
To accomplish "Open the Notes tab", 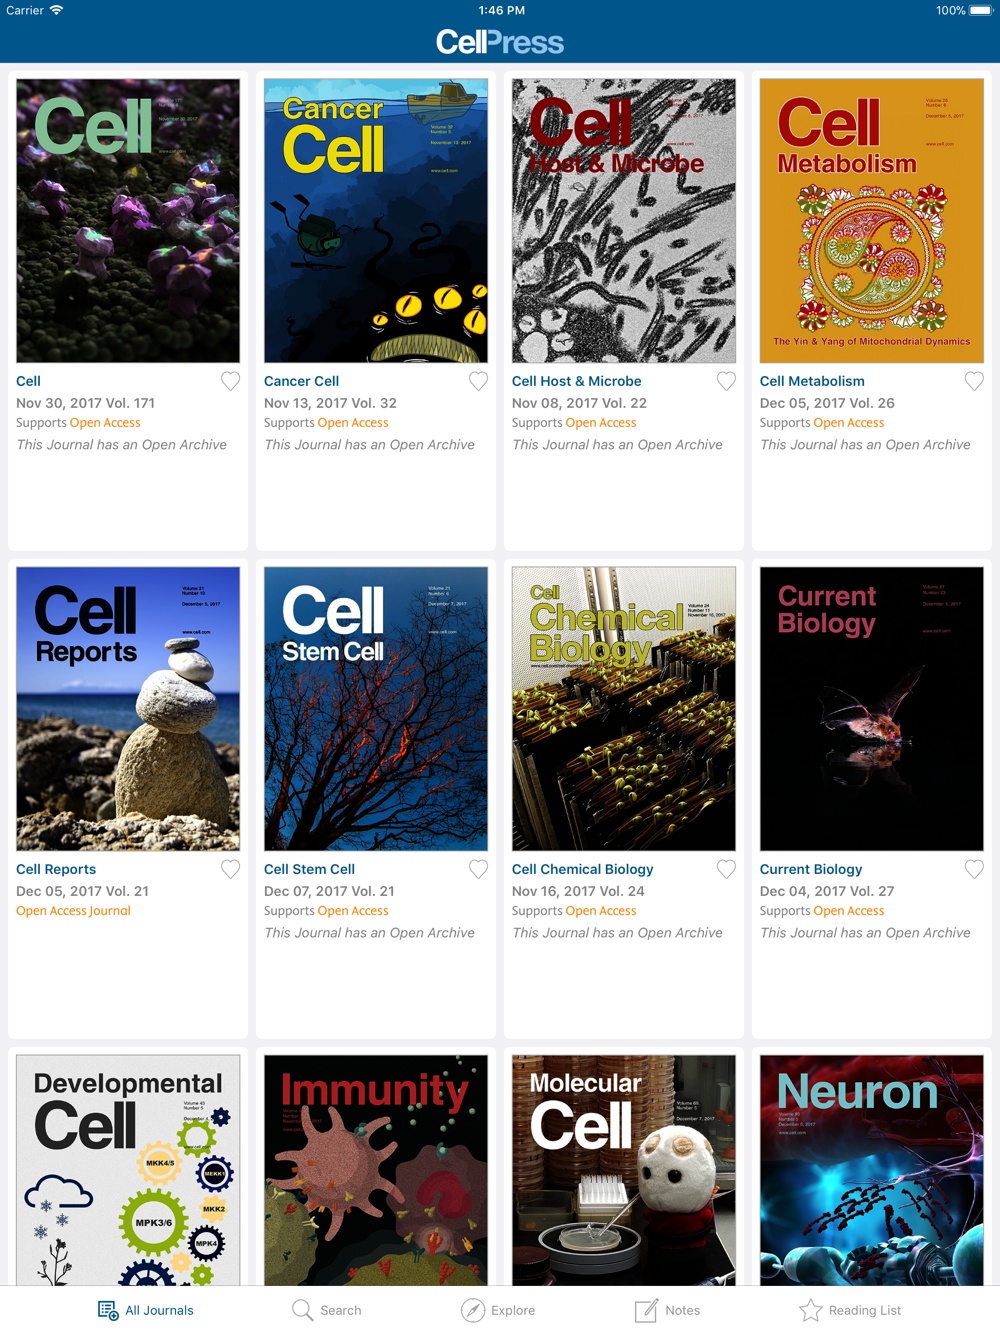I will 668,1310.
